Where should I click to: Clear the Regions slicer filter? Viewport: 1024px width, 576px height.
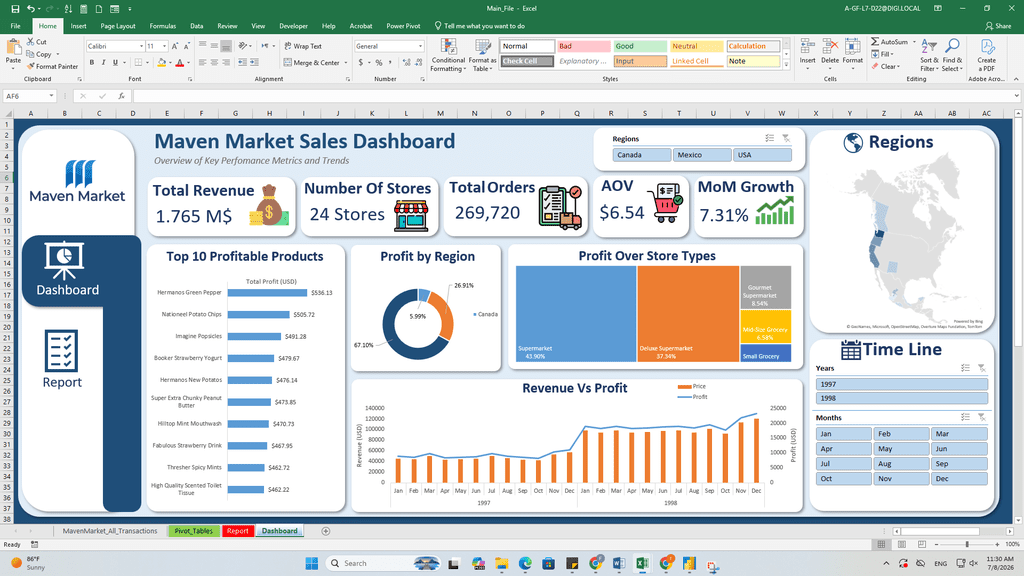pos(786,138)
